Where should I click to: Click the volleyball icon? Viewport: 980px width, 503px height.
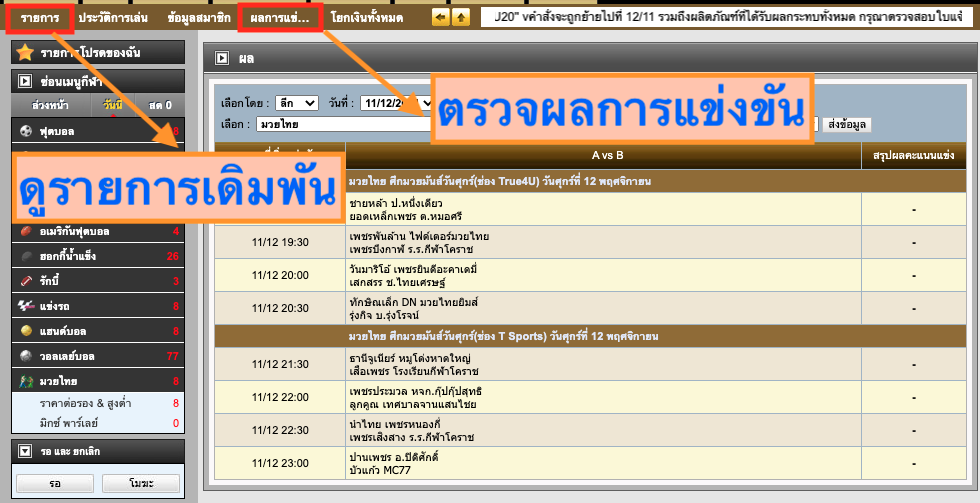click(x=26, y=356)
